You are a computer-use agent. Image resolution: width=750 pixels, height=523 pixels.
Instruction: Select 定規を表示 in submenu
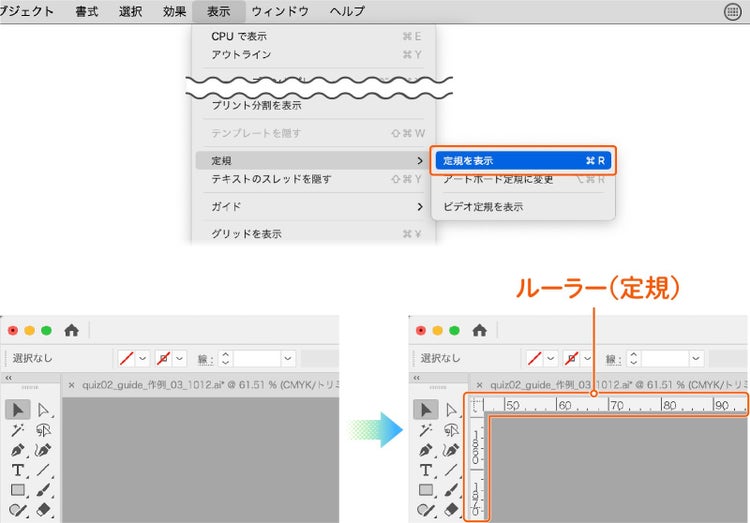click(523, 161)
